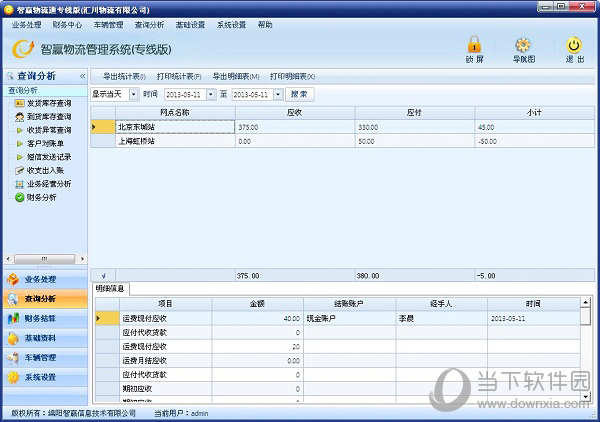Select the 运费月结应收 row

click(x=338, y=361)
